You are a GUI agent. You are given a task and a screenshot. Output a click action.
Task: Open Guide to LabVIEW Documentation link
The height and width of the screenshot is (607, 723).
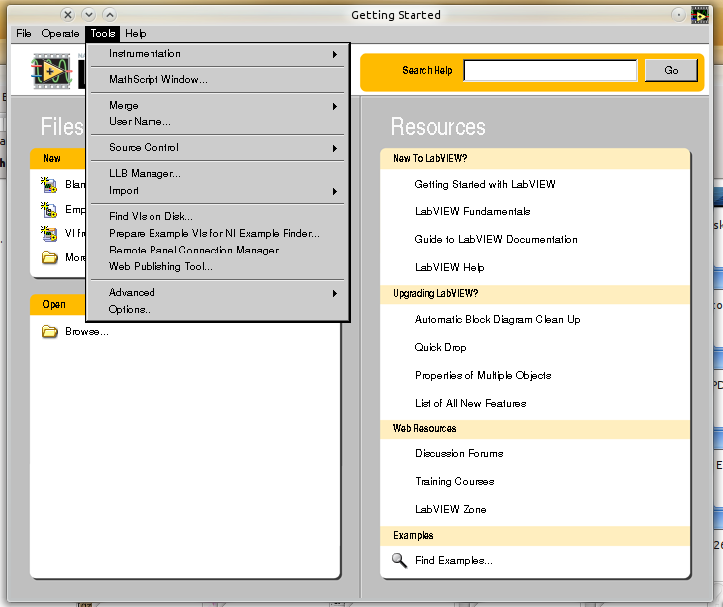click(496, 239)
